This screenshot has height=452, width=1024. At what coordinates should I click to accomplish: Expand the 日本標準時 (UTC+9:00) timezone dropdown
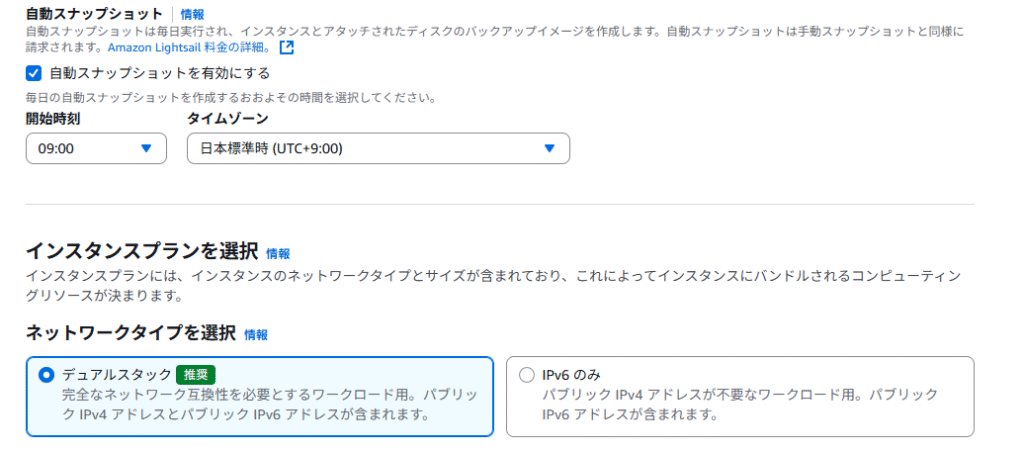coord(378,148)
